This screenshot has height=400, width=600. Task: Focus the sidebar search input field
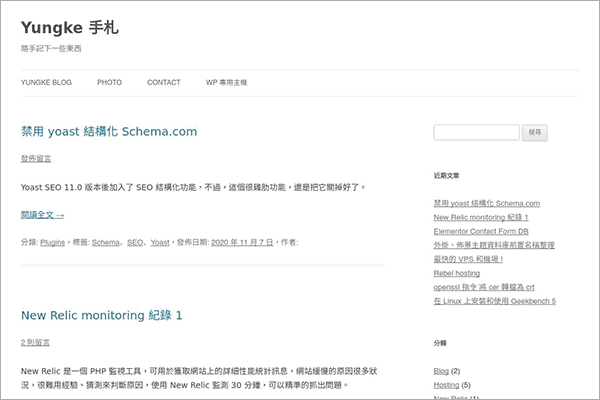pyautogui.click(x=476, y=132)
